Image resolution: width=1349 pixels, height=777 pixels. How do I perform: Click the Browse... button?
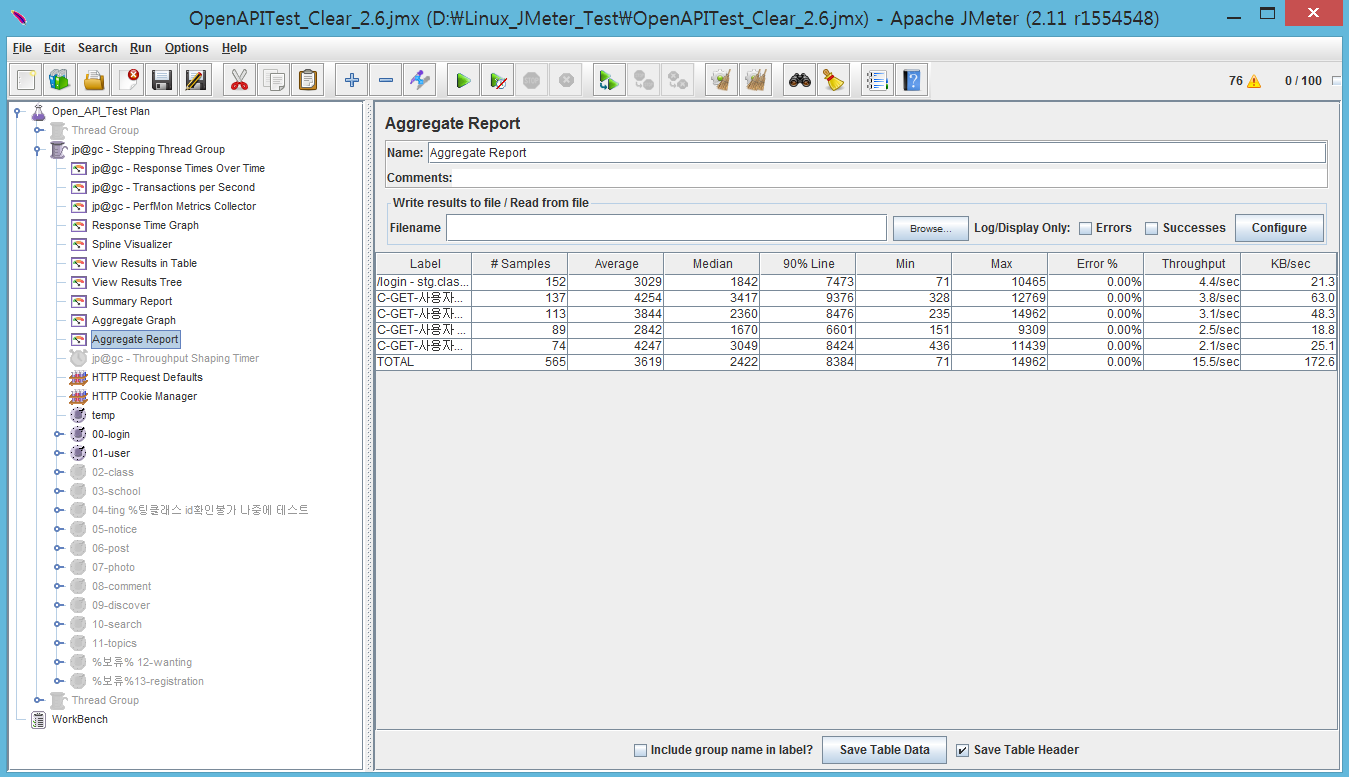pyautogui.click(x=930, y=228)
